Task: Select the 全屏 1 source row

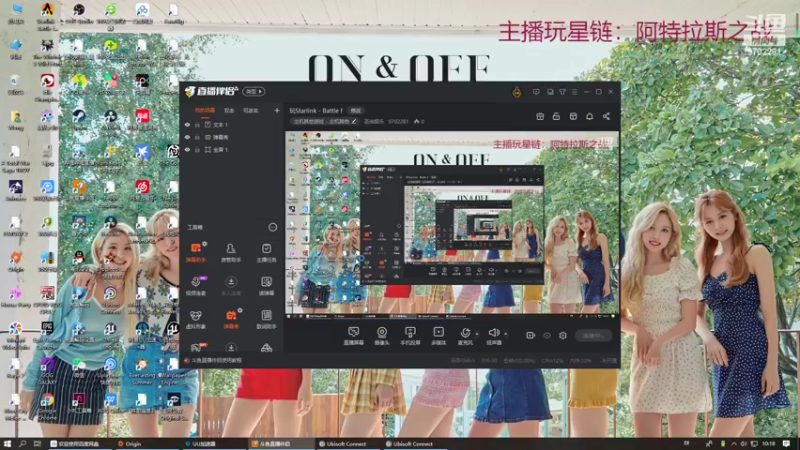Action: pyautogui.click(x=232, y=150)
